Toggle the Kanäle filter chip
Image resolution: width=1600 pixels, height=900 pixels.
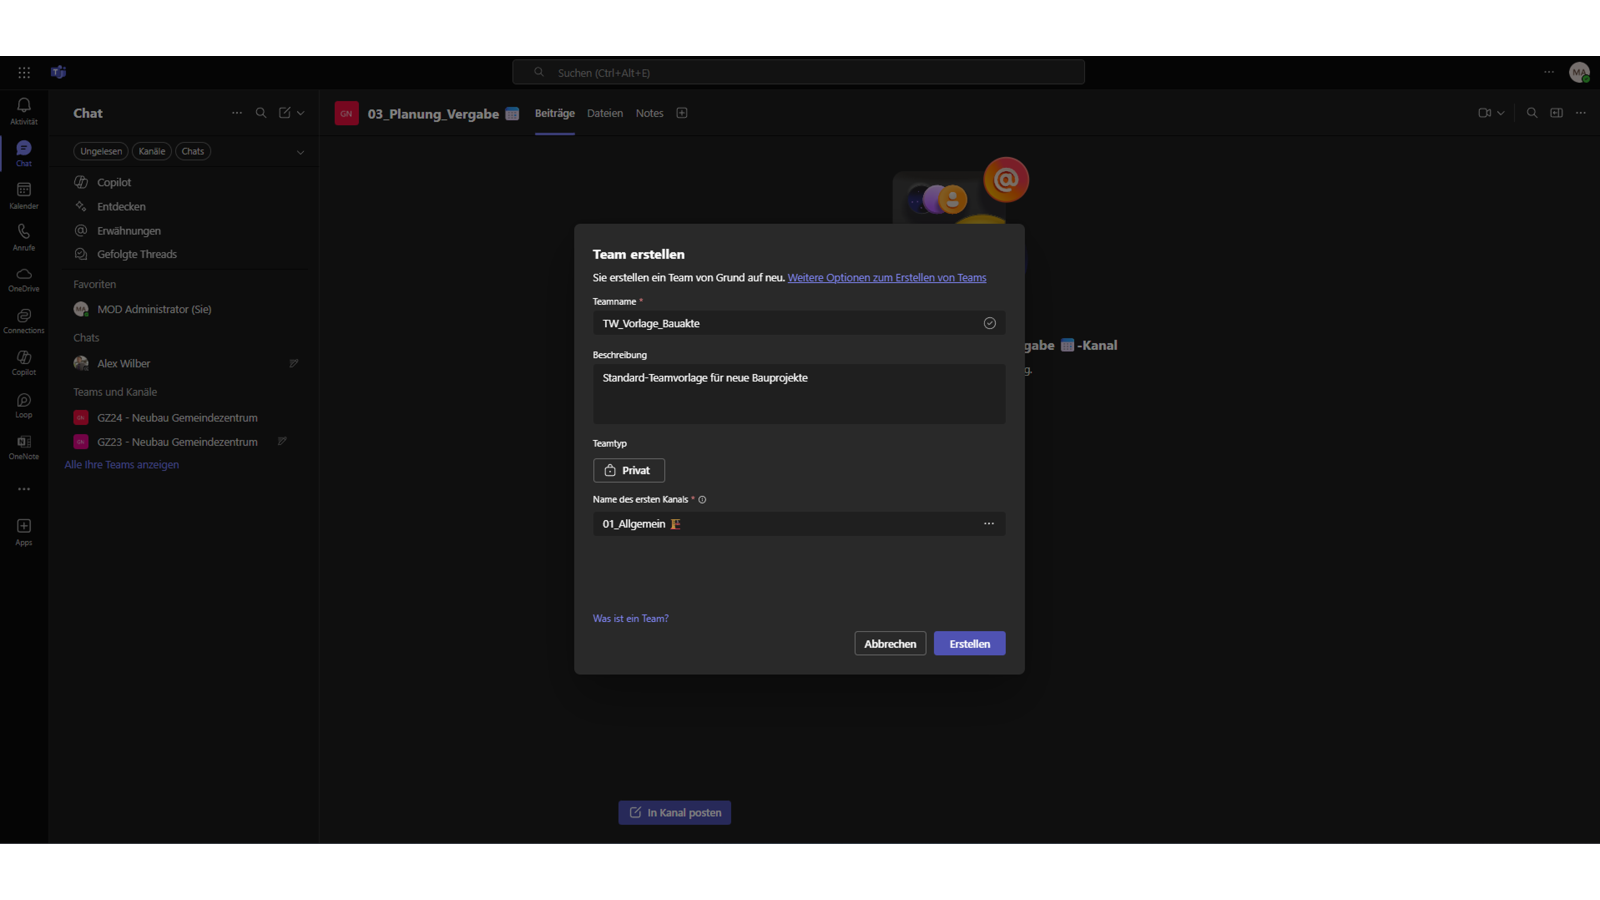click(152, 151)
